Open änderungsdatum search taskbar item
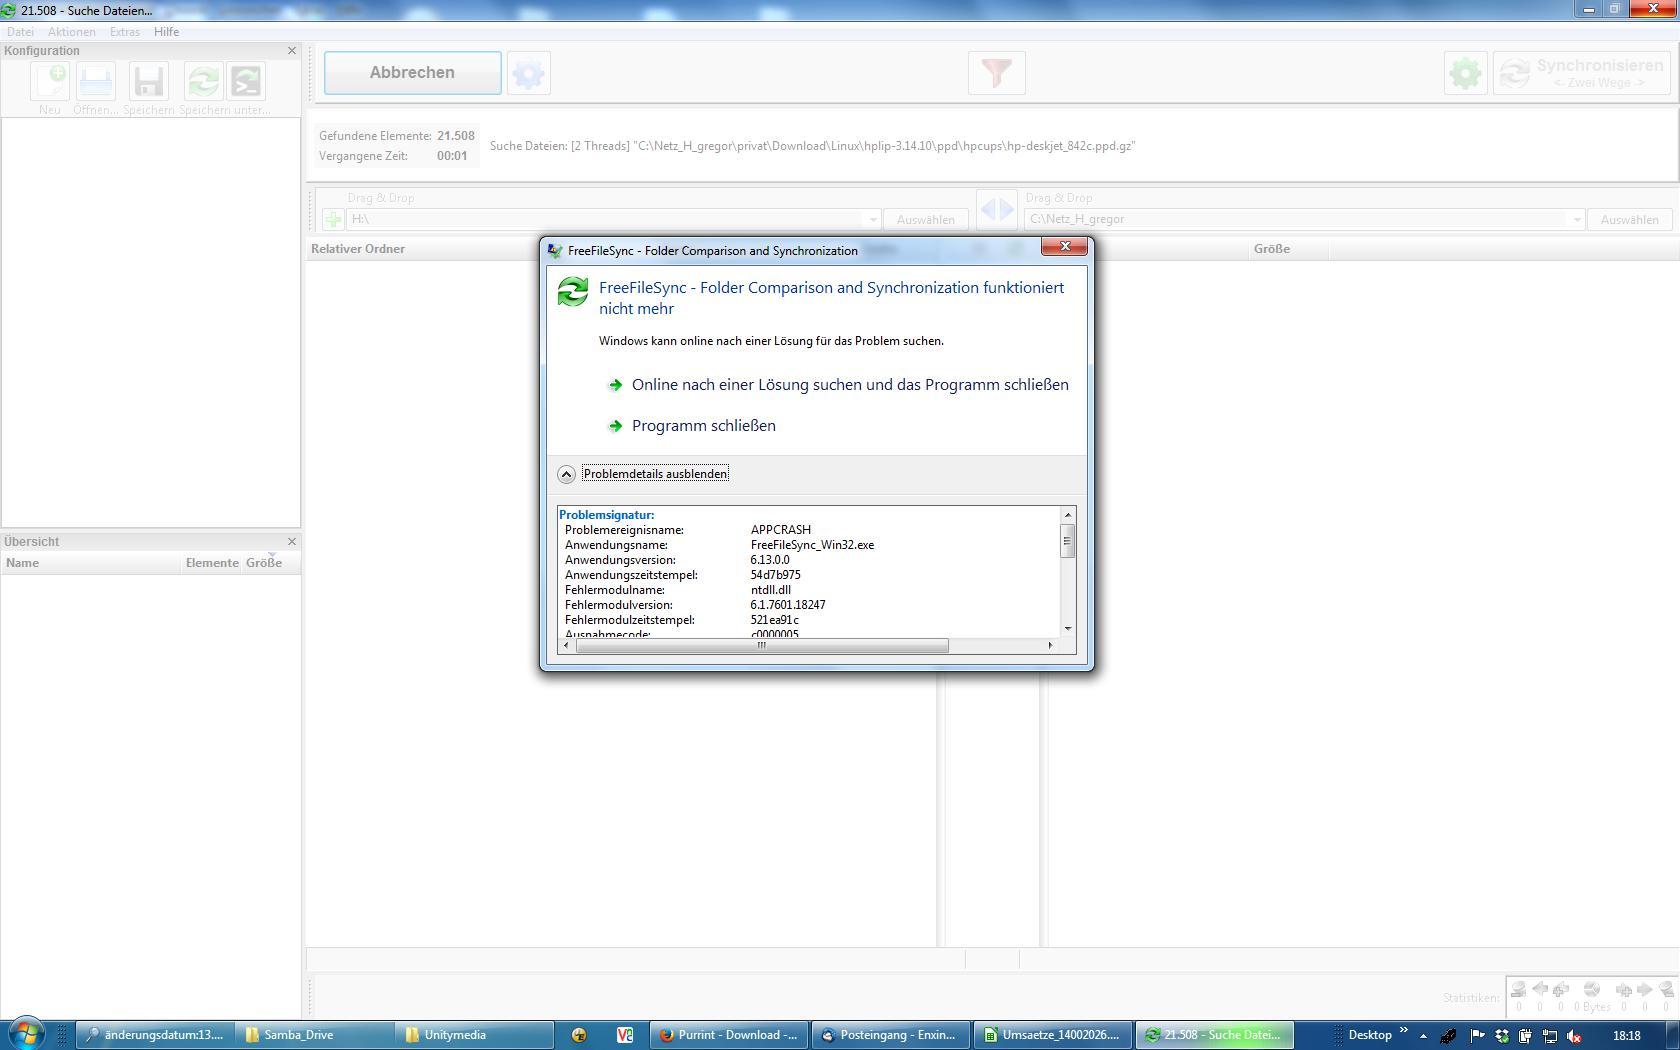Image resolution: width=1680 pixels, height=1050 pixels. [x=153, y=1035]
